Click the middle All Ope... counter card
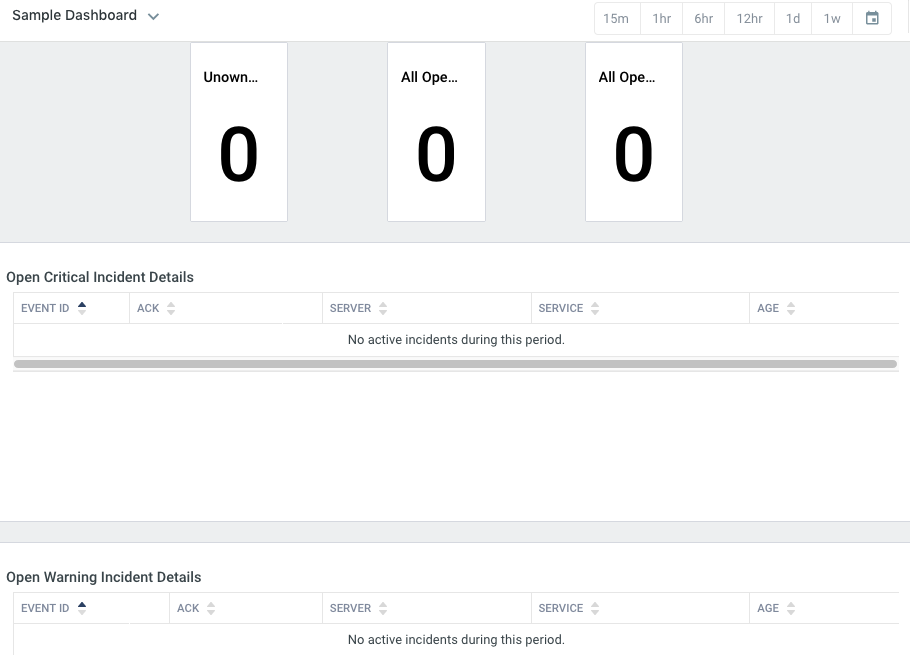The width and height of the screenshot is (910, 655). click(x=436, y=132)
